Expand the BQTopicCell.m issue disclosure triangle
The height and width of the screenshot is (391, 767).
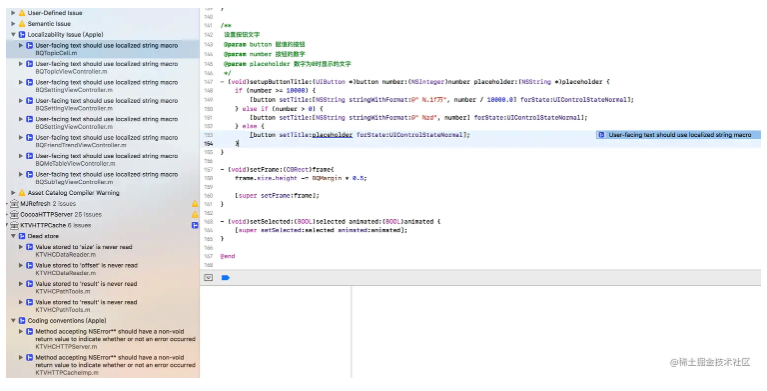21,46
